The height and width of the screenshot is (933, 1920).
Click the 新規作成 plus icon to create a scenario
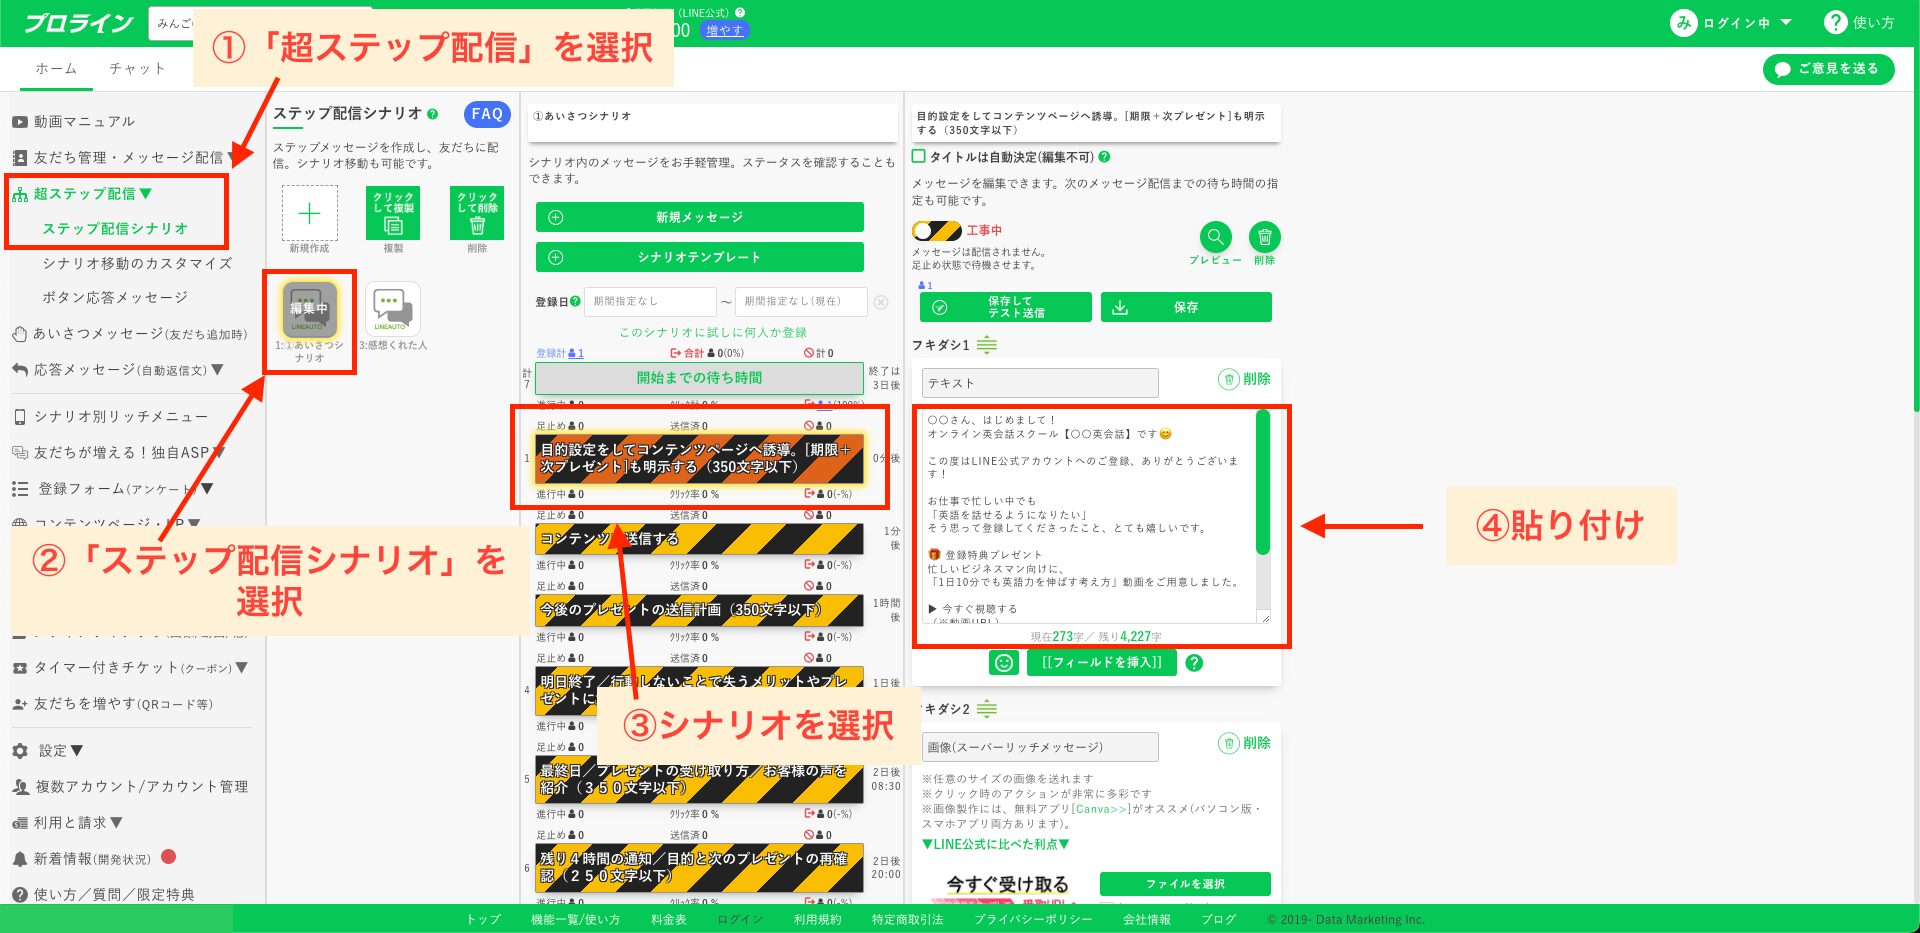click(x=310, y=211)
